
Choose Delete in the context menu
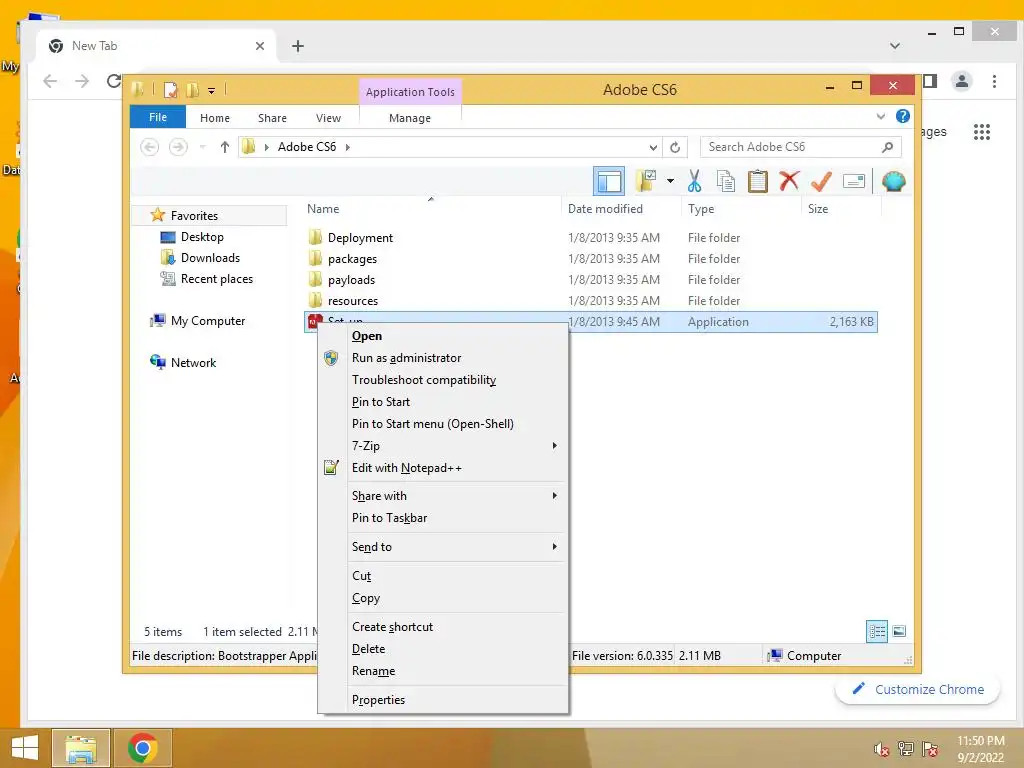(x=443, y=648)
